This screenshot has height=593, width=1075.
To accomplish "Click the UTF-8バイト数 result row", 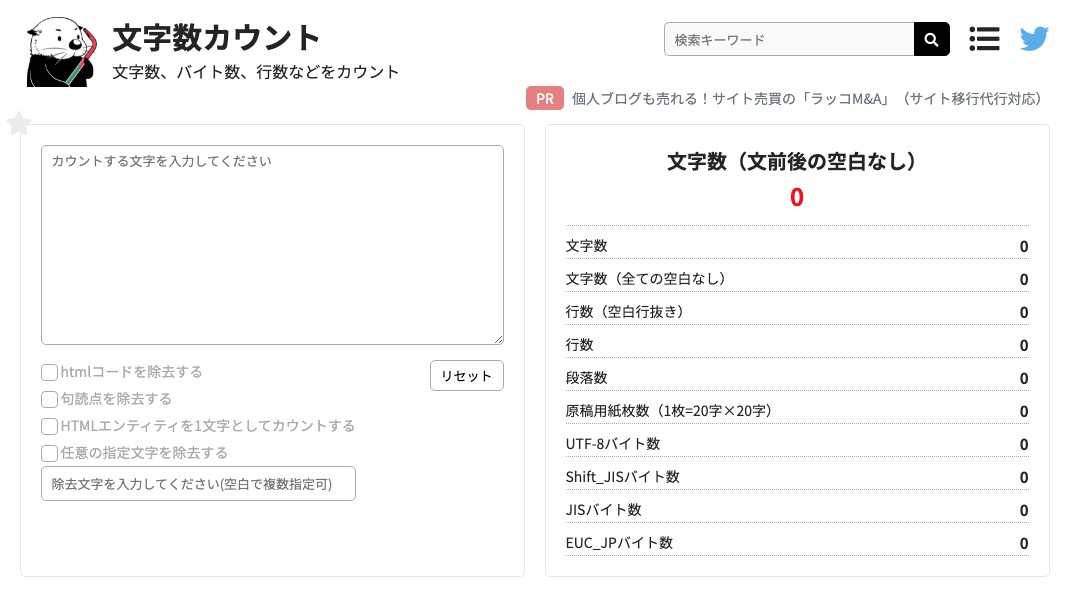I will [x=796, y=443].
